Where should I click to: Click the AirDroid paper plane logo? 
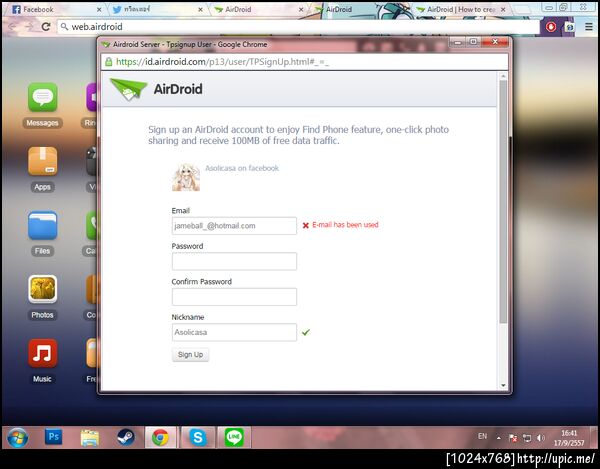coord(128,89)
